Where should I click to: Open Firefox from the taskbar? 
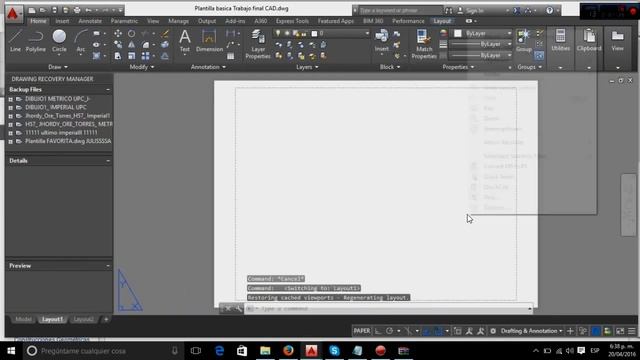pyautogui.click(x=288, y=351)
